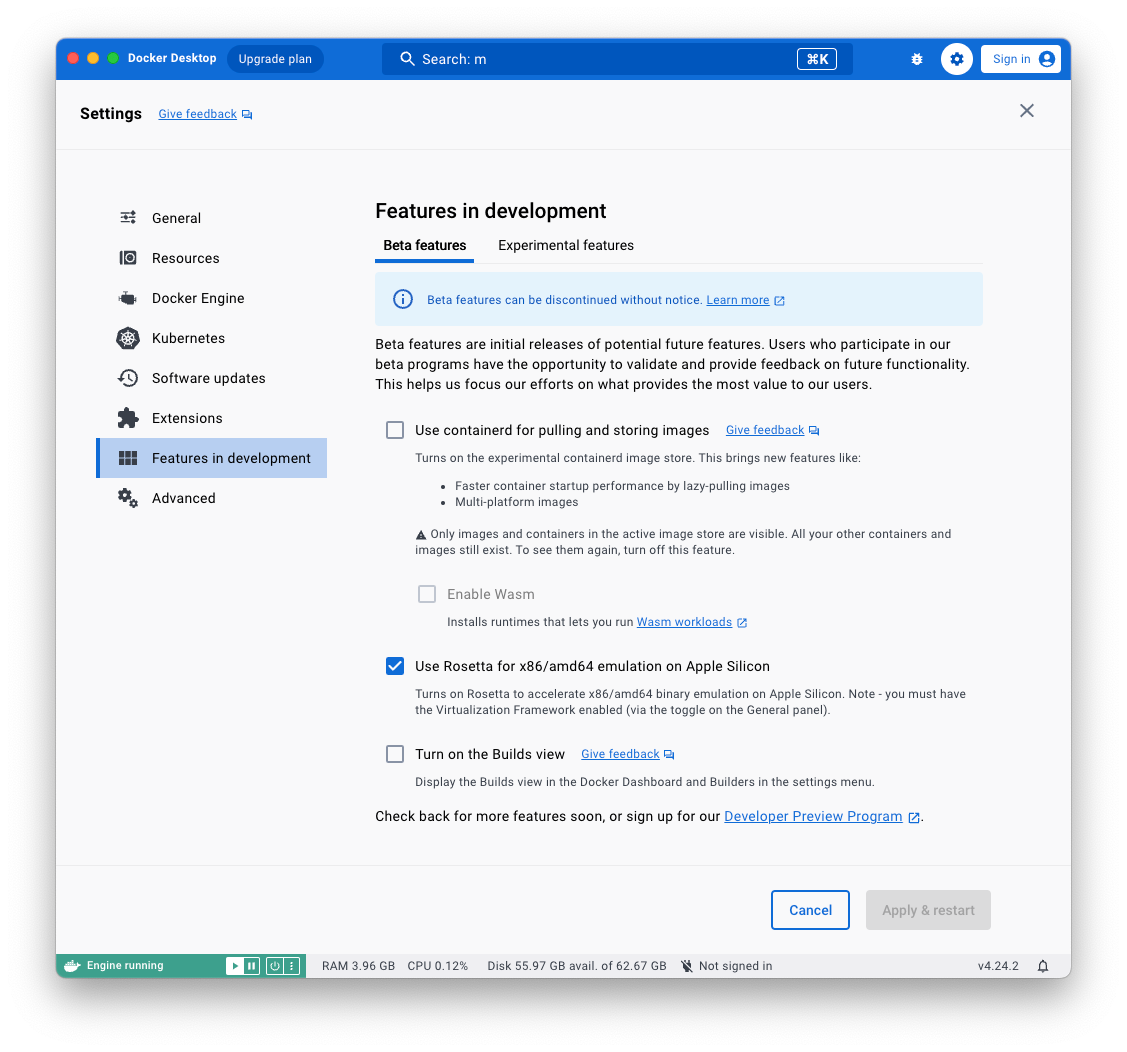Click the v4.24.2 version label

click(998, 966)
